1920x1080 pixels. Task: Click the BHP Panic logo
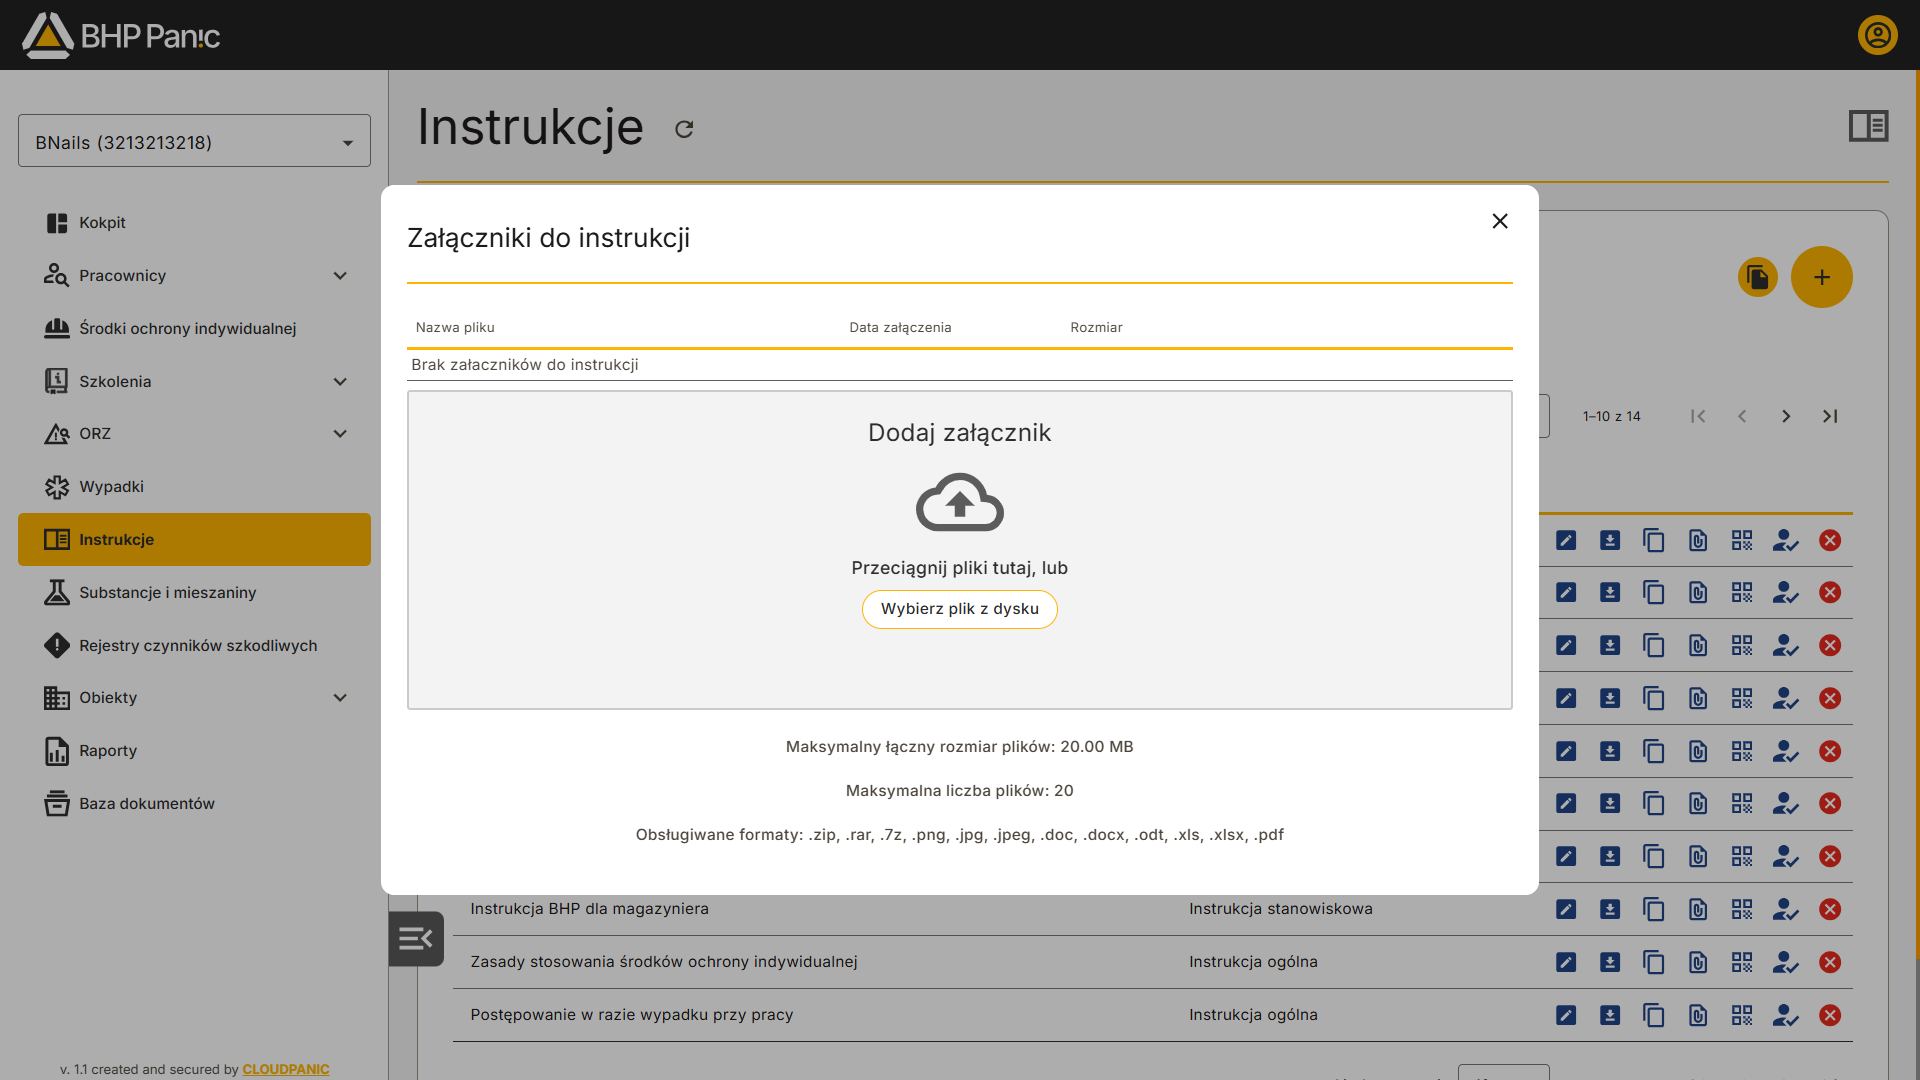pyautogui.click(x=121, y=35)
